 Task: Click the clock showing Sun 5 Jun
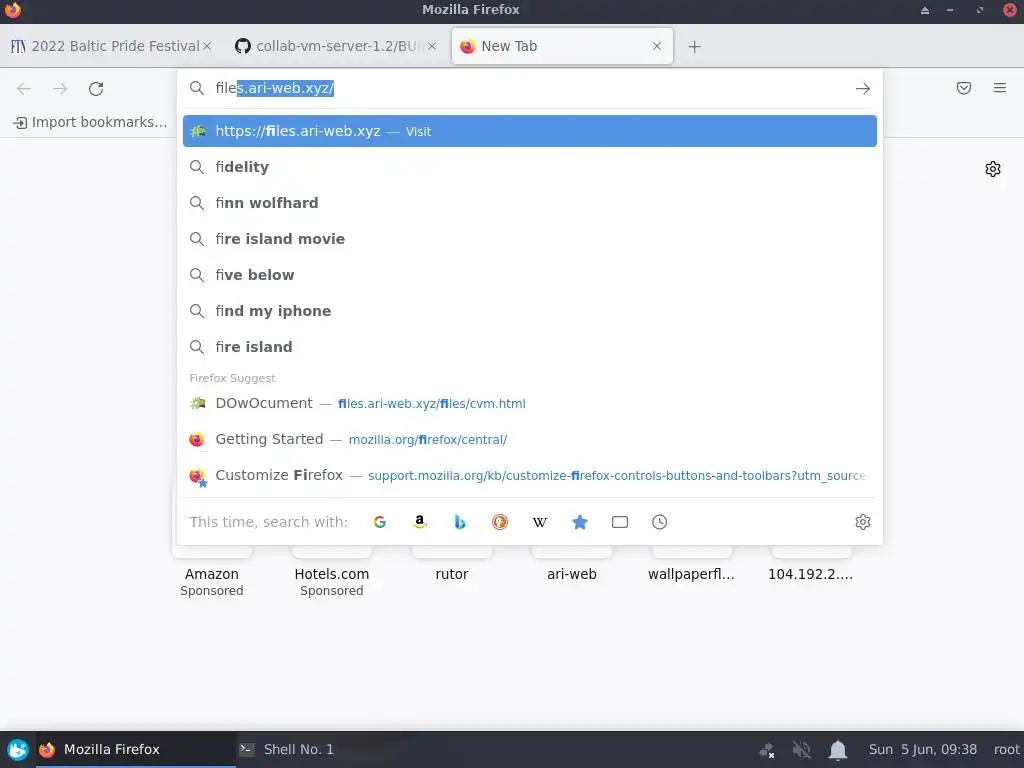[x=923, y=749]
